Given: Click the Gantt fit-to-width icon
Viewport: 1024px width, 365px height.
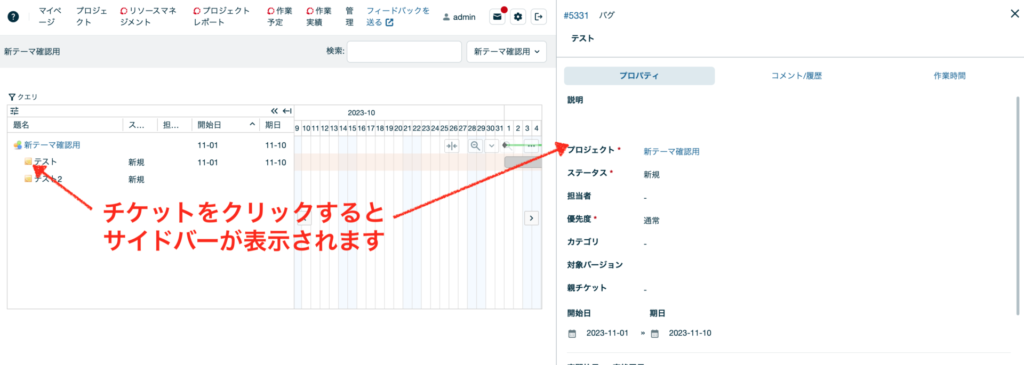Looking at the screenshot, I should click(452, 146).
